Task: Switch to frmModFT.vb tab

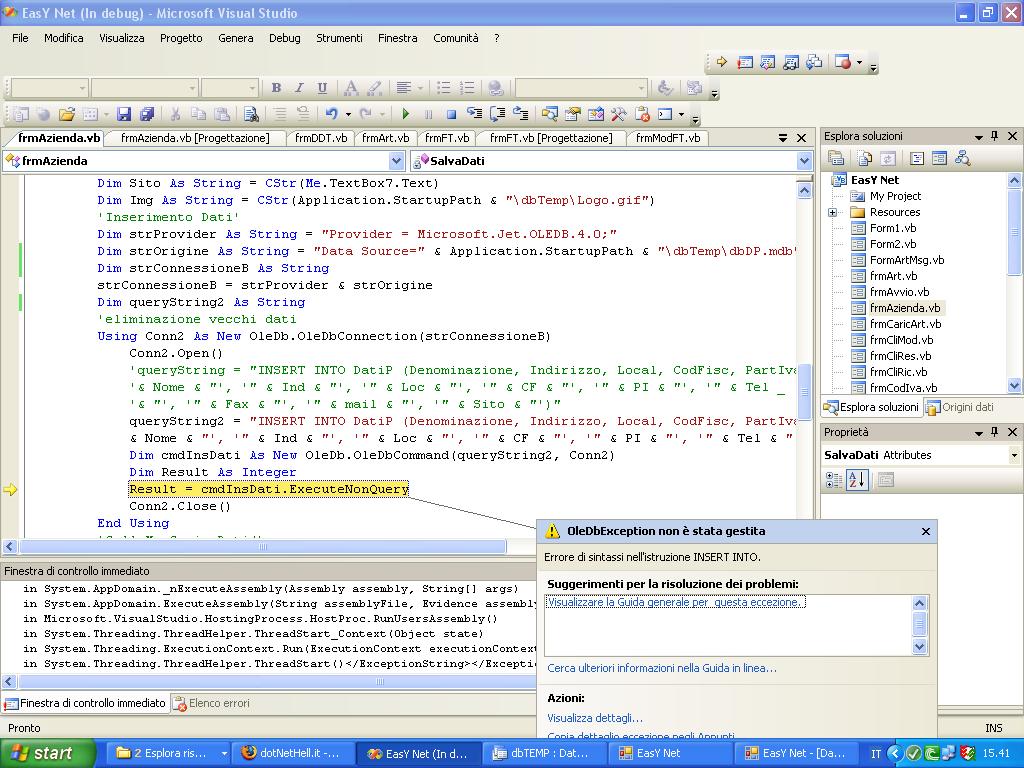Action: point(667,138)
